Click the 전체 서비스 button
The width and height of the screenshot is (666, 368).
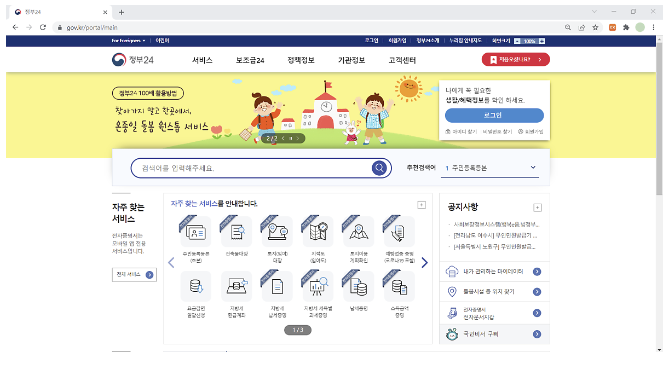134,275
